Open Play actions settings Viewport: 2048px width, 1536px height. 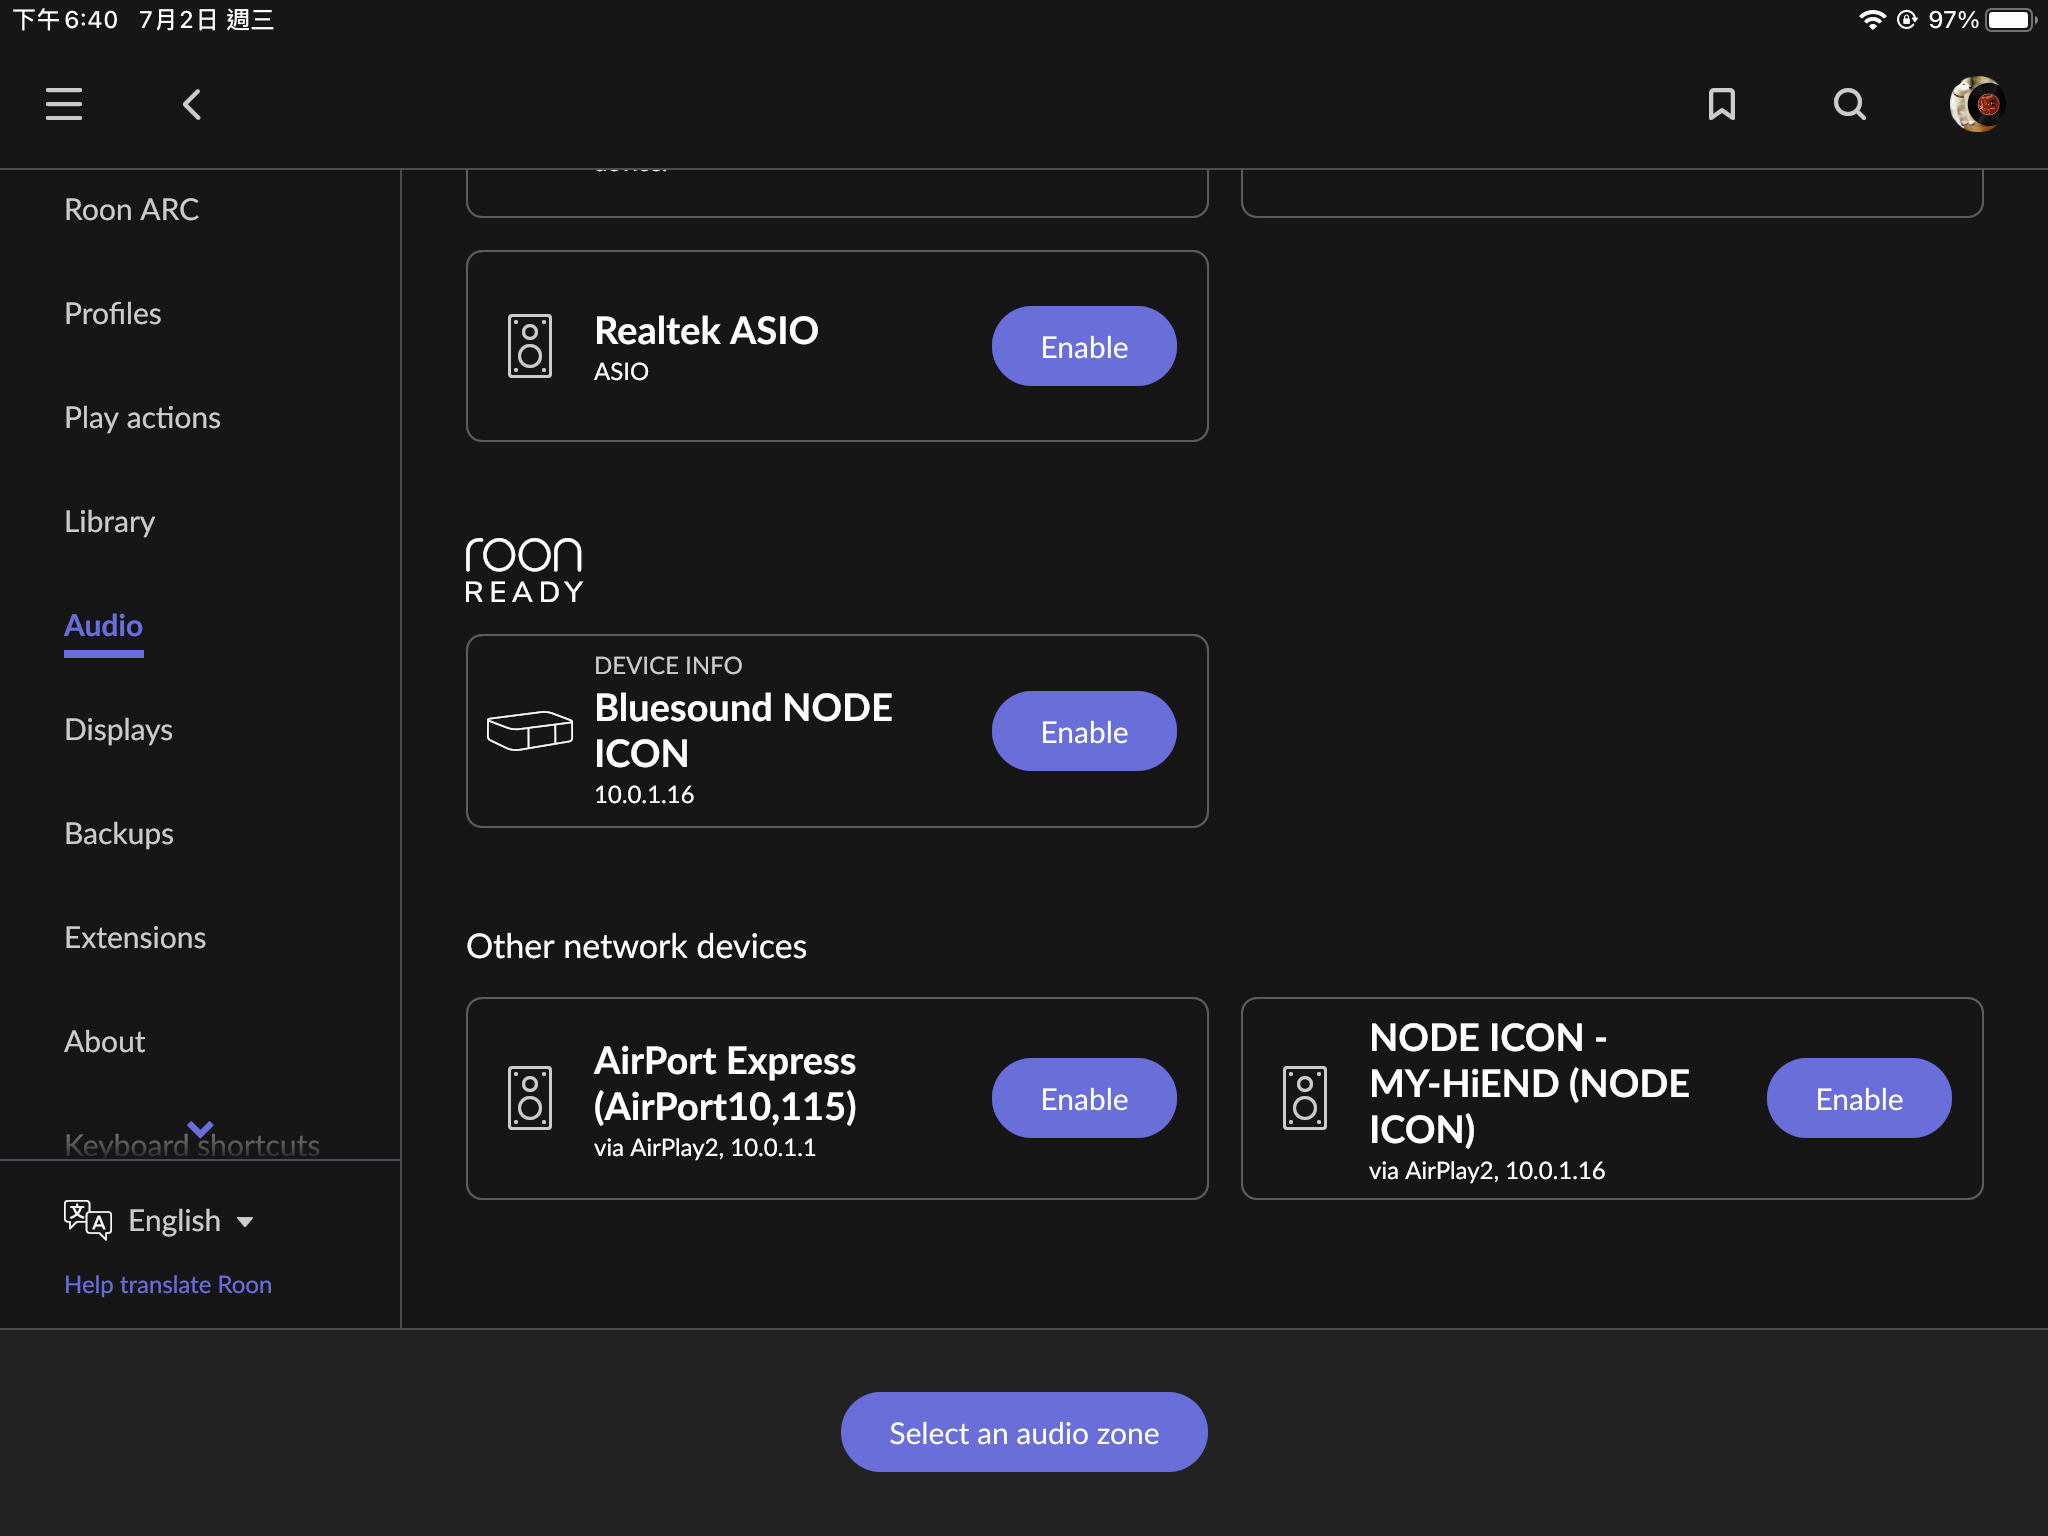142,417
